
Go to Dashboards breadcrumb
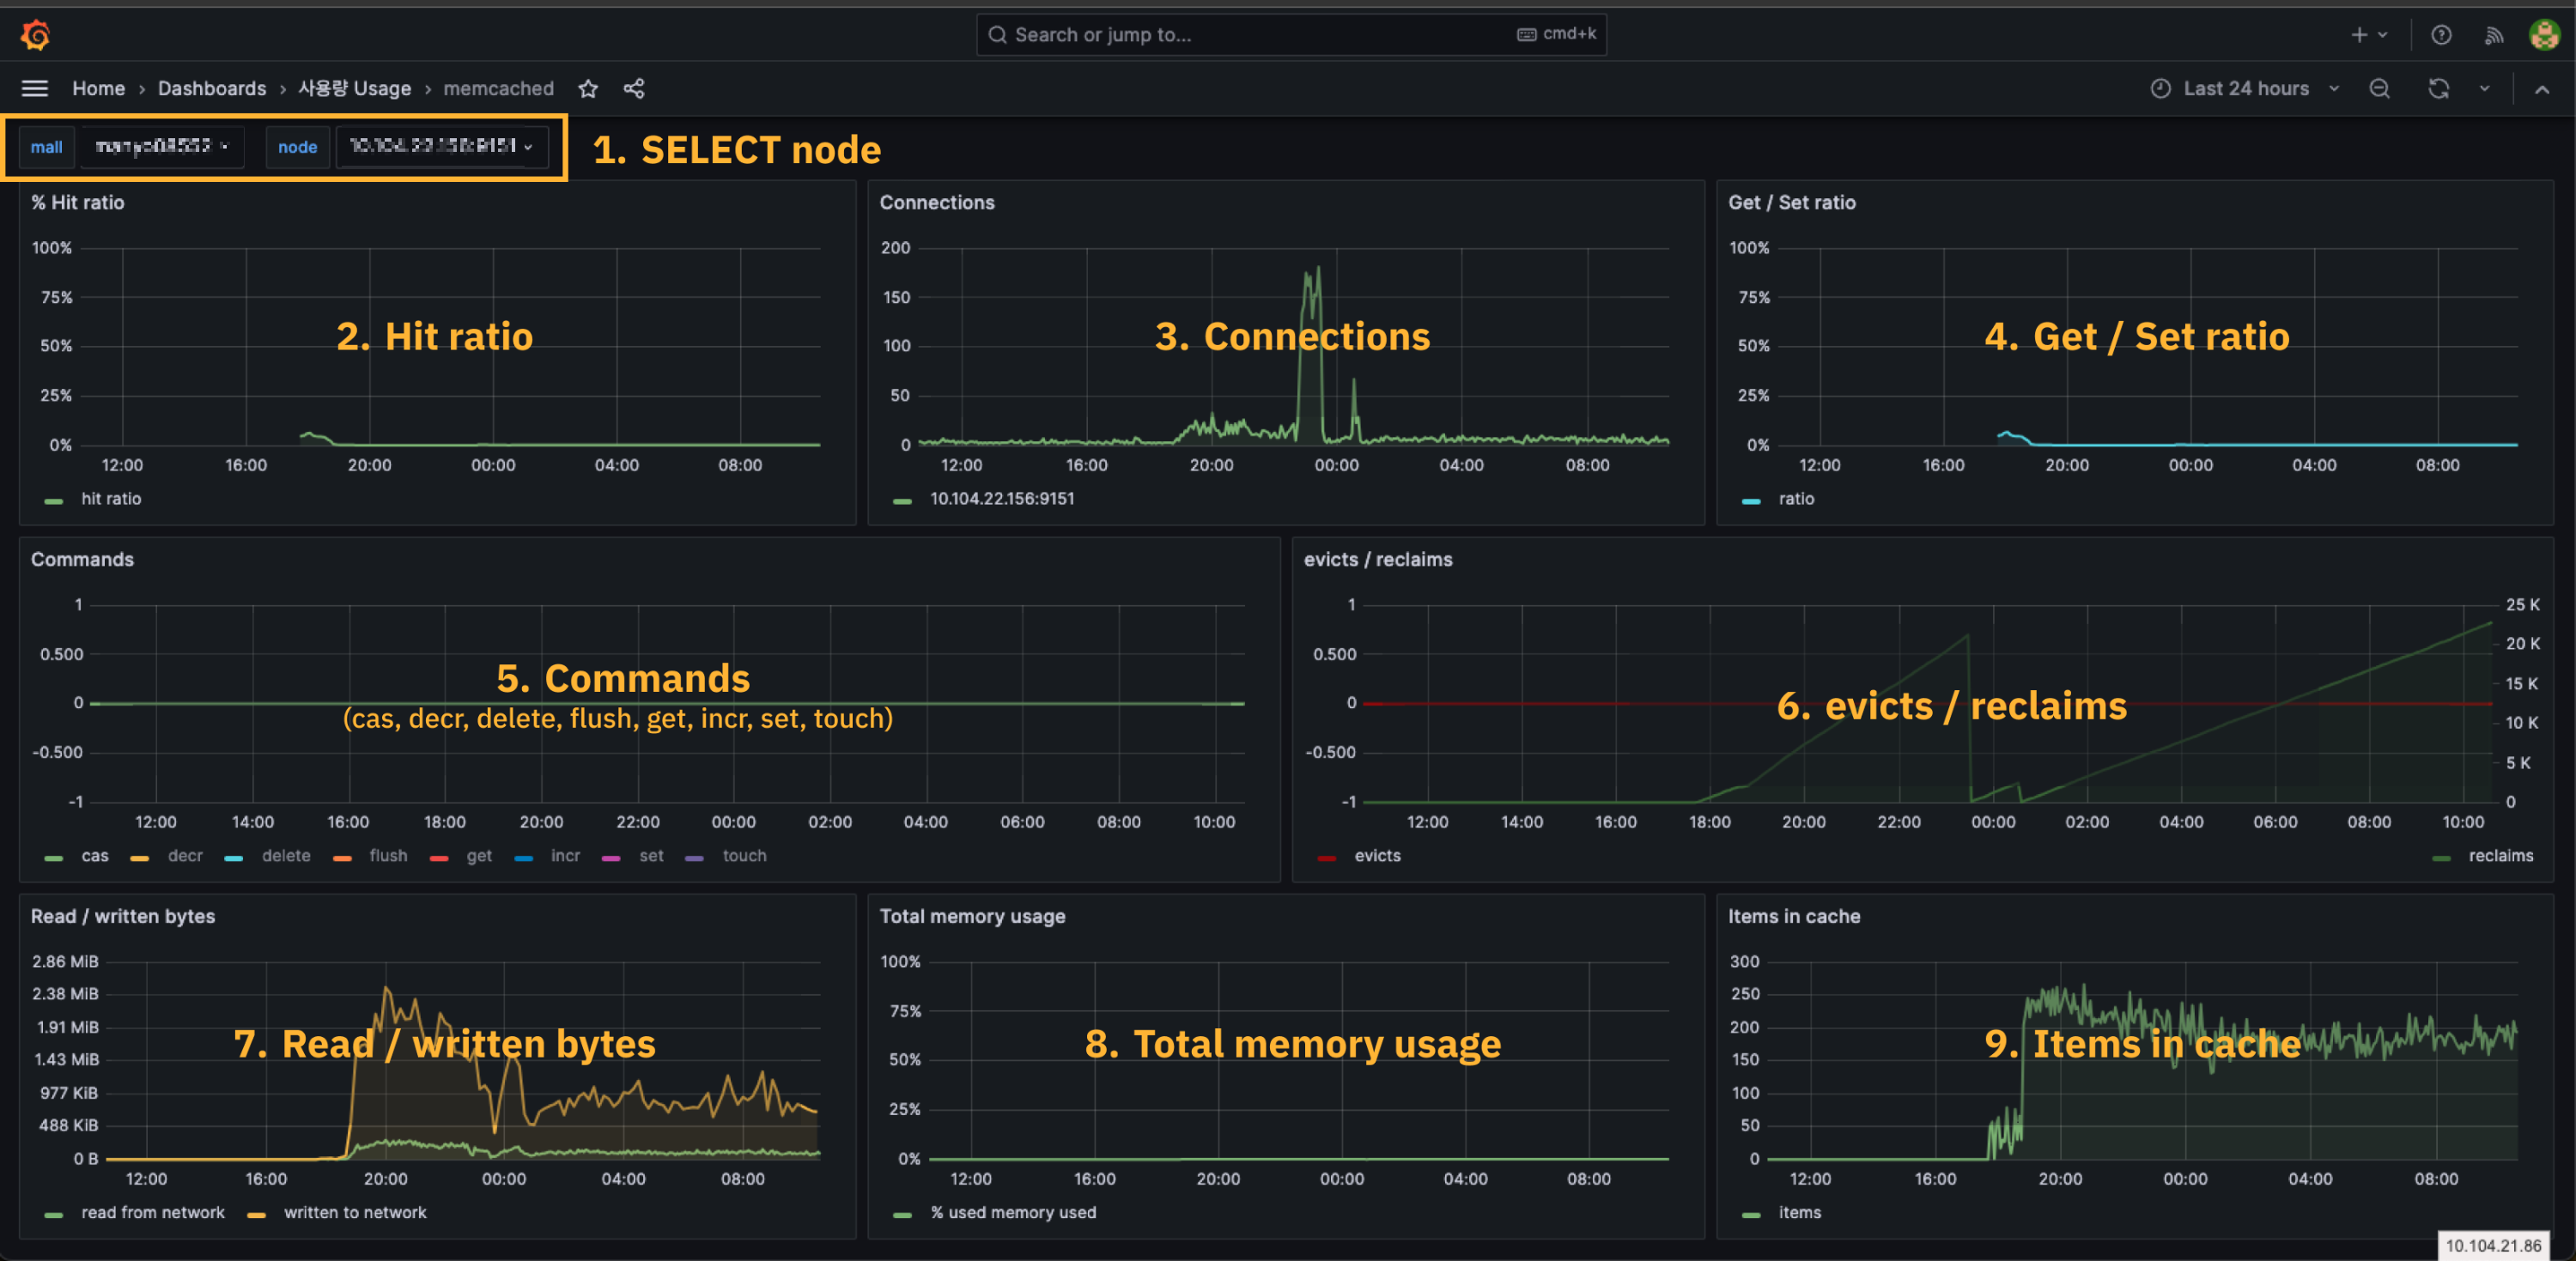pos(212,88)
